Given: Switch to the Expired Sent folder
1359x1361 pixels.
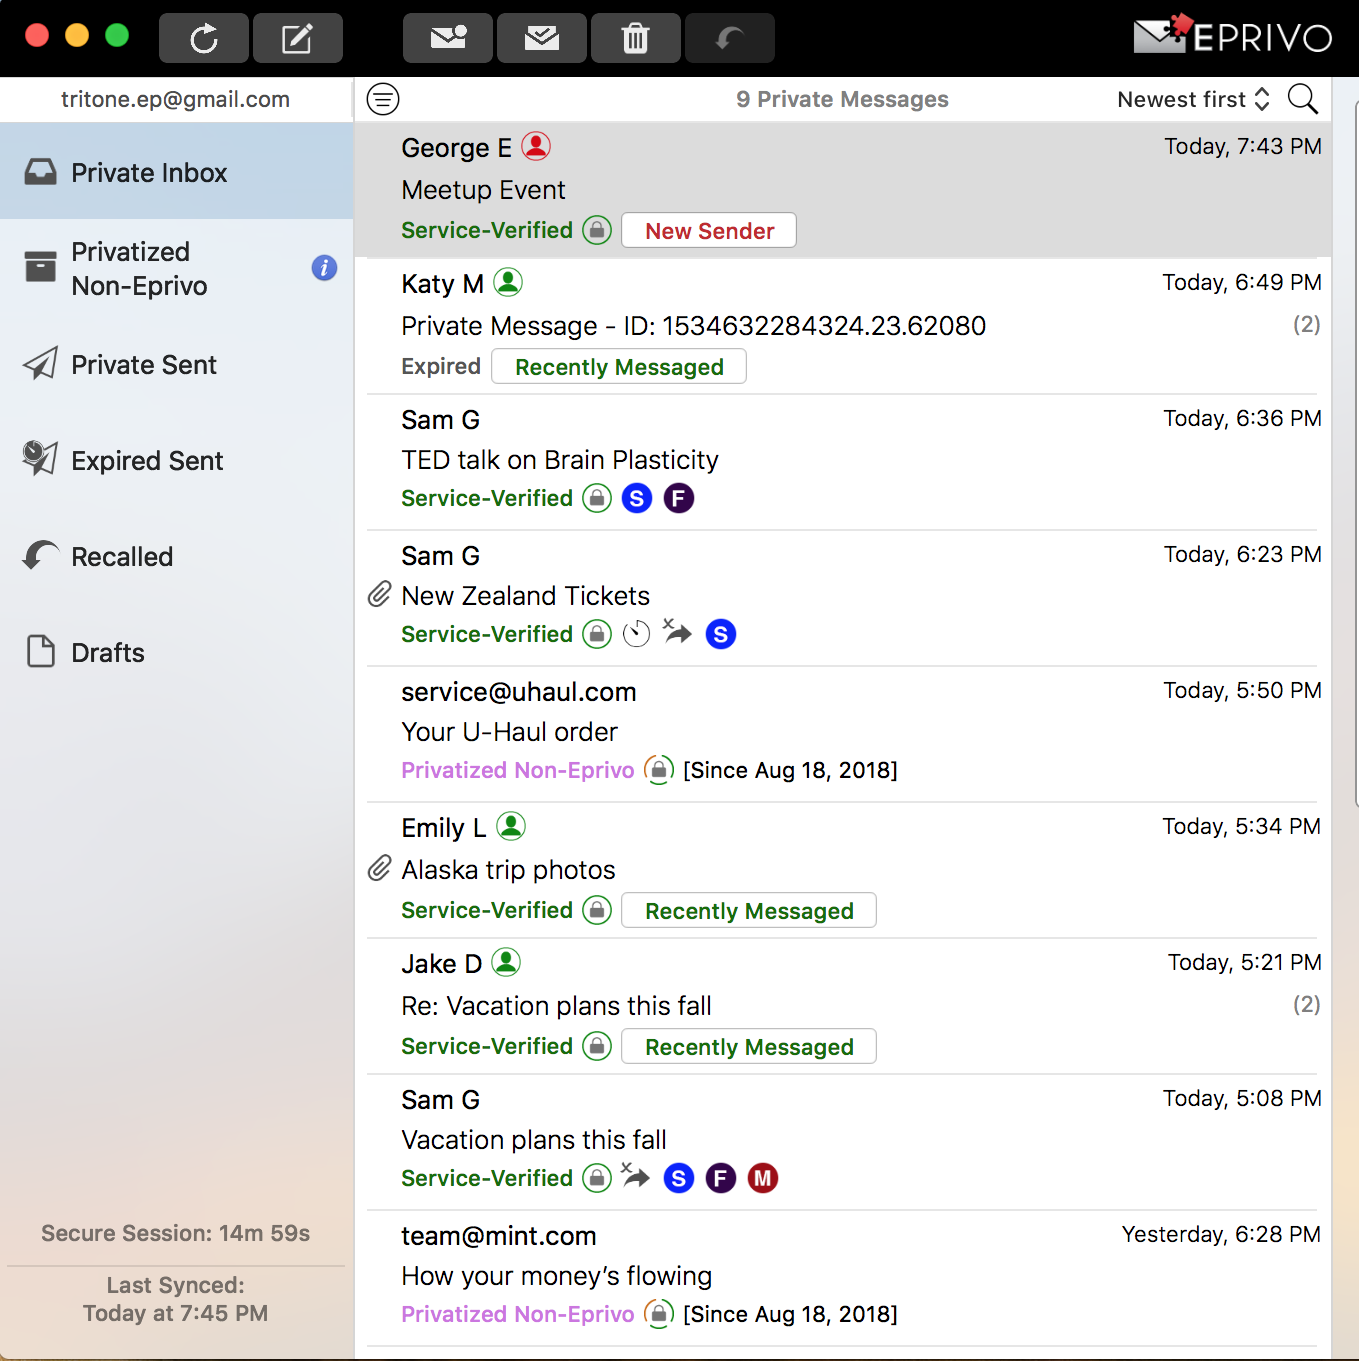Looking at the screenshot, I should [x=146, y=460].
